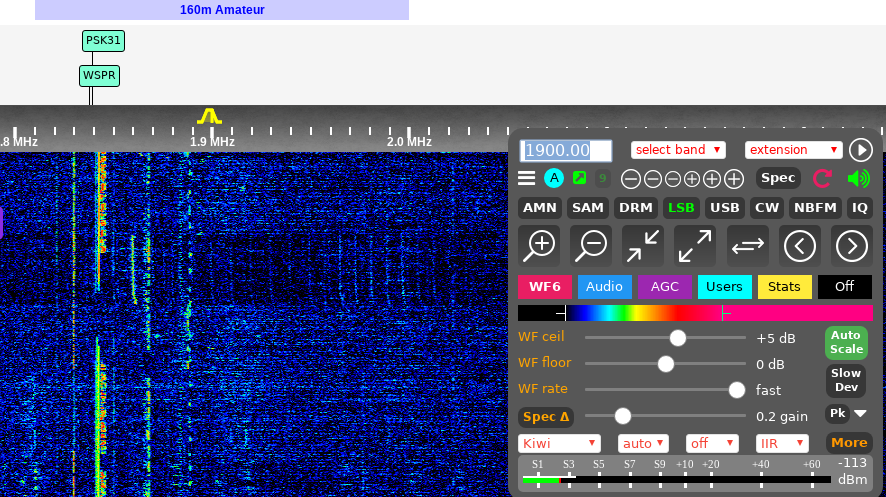Viewport: 886px width, 497px height.
Task: Open the hamburger menu icon
Action: pyautogui.click(x=527, y=179)
